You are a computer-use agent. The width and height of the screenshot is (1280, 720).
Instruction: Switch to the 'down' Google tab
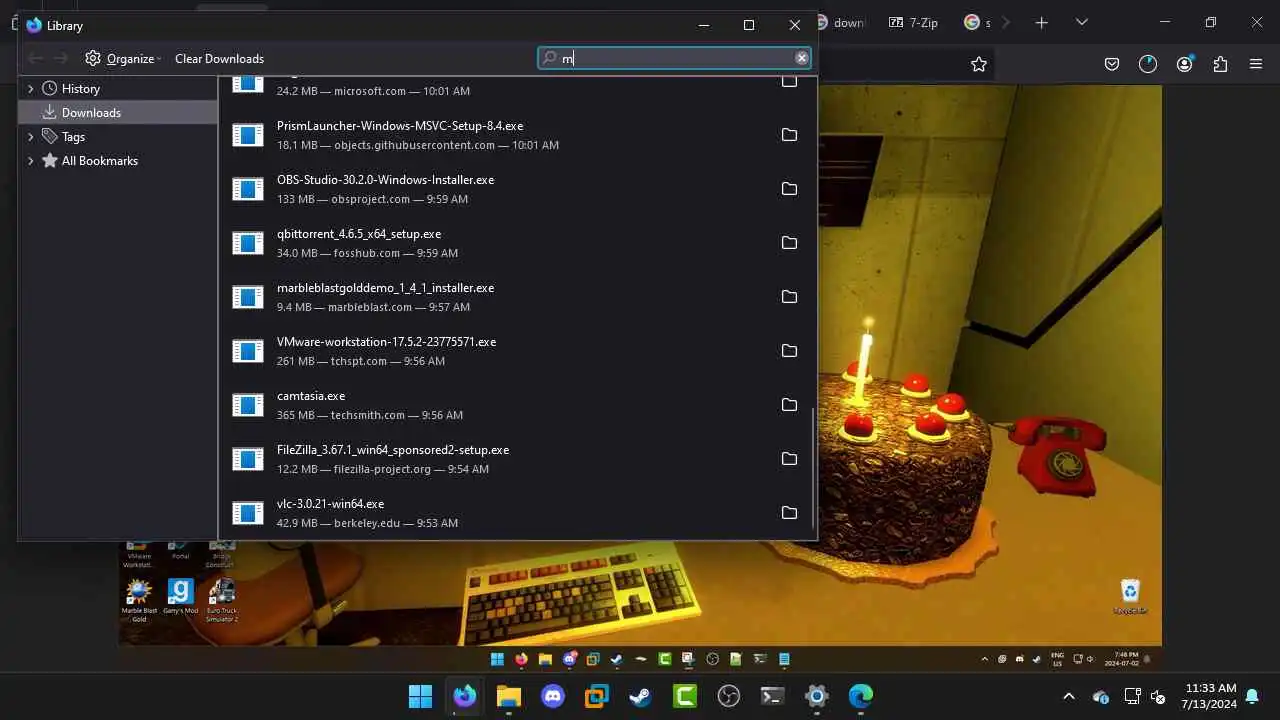840,22
